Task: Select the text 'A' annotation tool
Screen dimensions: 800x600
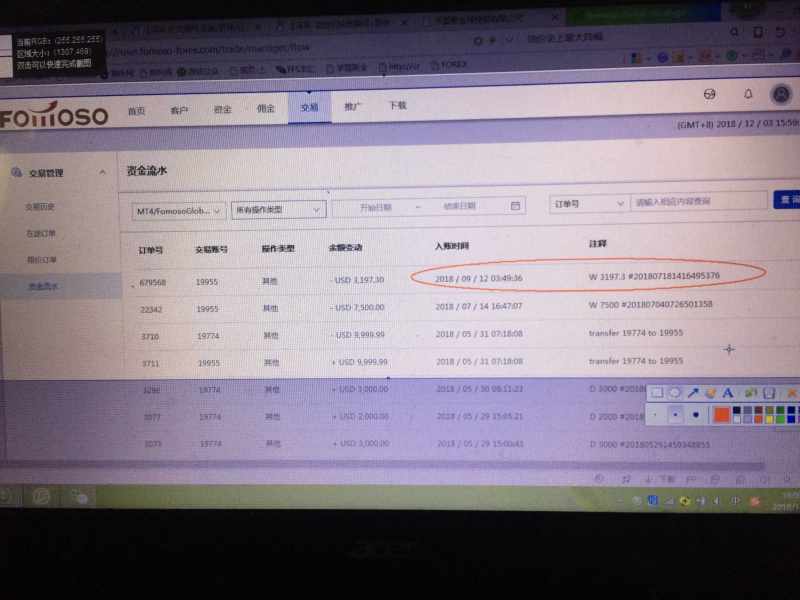Action: pyautogui.click(x=728, y=393)
